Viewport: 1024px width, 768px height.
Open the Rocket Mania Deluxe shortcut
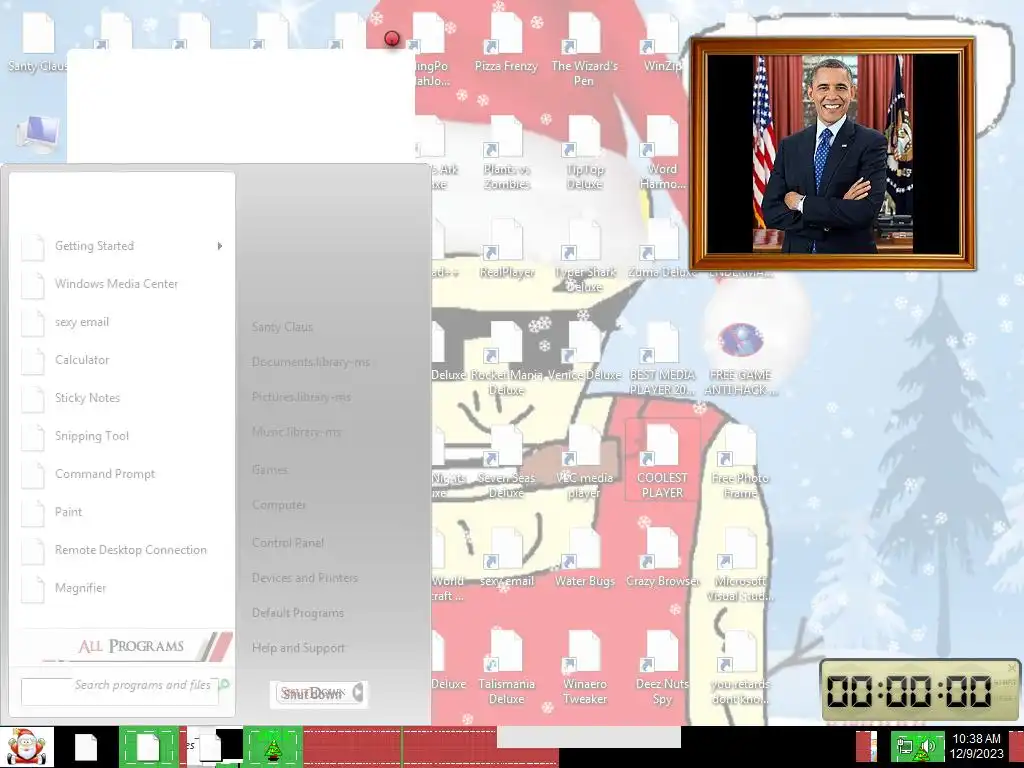tap(506, 359)
